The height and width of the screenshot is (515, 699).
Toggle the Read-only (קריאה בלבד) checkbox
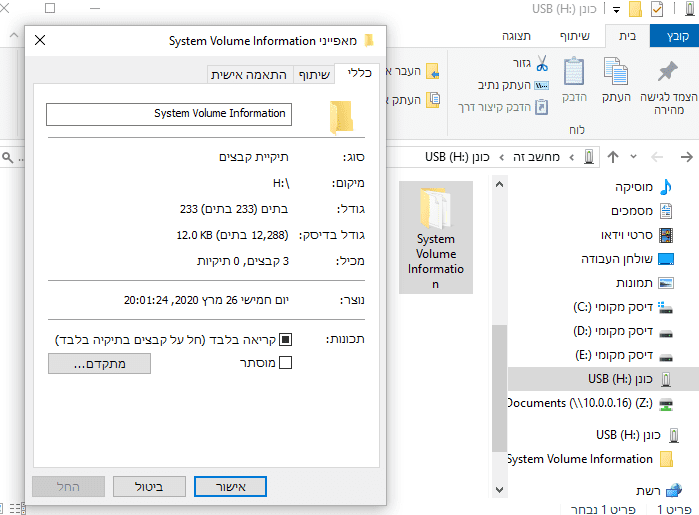[285, 339]
